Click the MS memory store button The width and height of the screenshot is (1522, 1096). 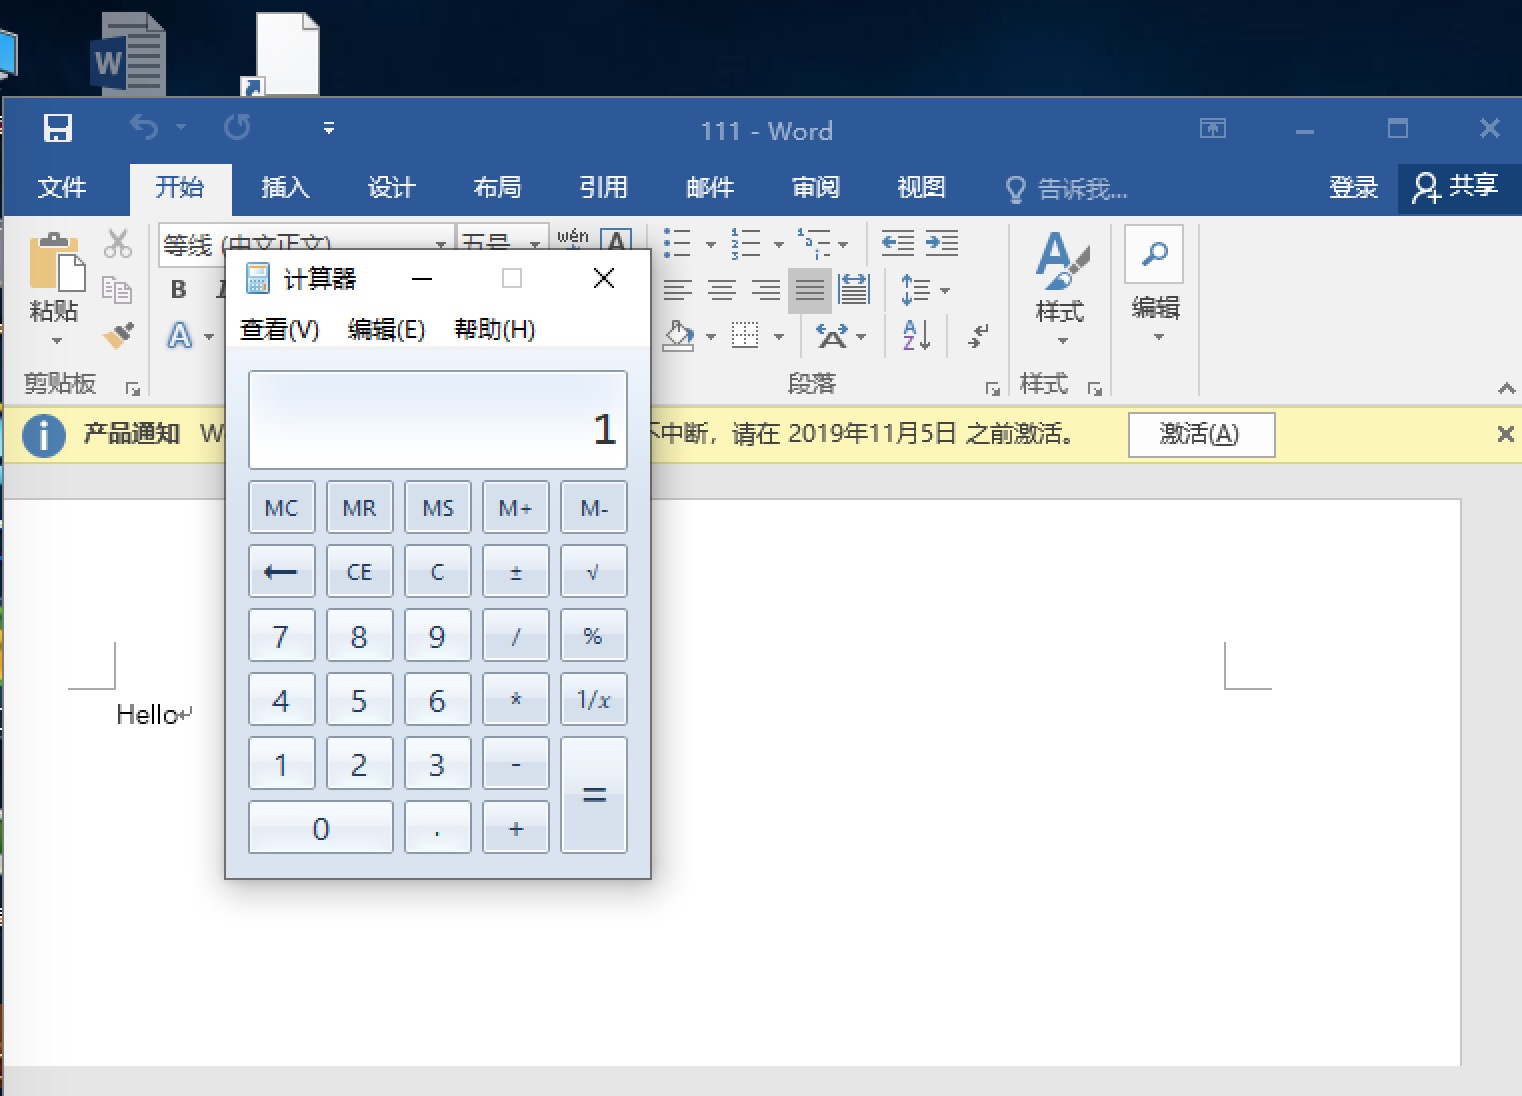click(437, 507)
